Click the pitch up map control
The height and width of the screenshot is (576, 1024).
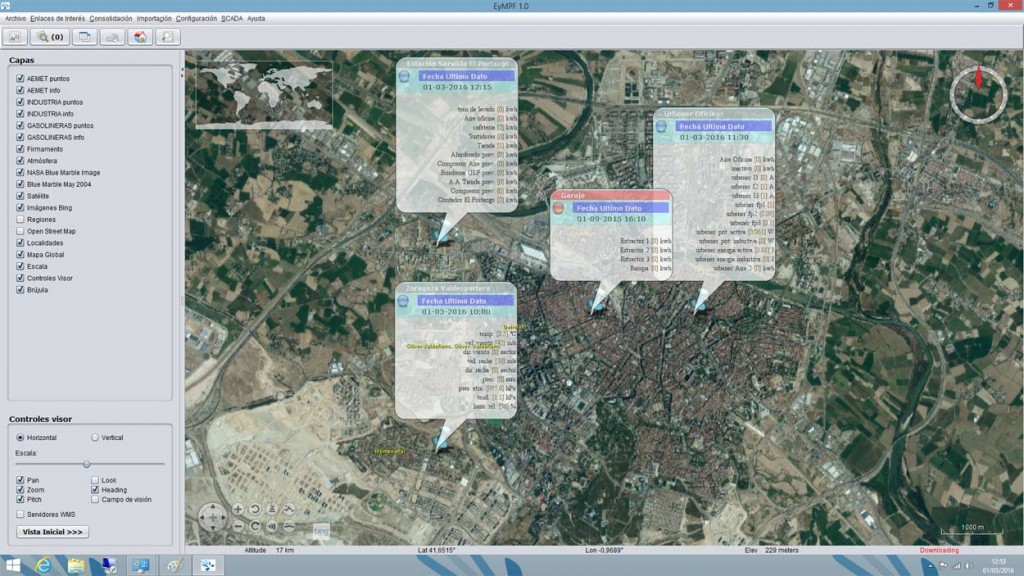tap(272, 509)
